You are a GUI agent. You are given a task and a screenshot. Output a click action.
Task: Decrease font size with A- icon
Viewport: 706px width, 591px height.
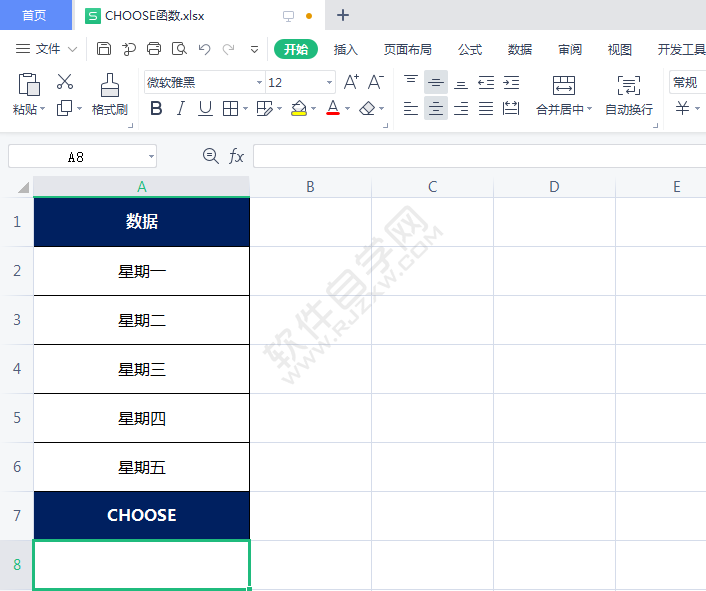(376, 82)
